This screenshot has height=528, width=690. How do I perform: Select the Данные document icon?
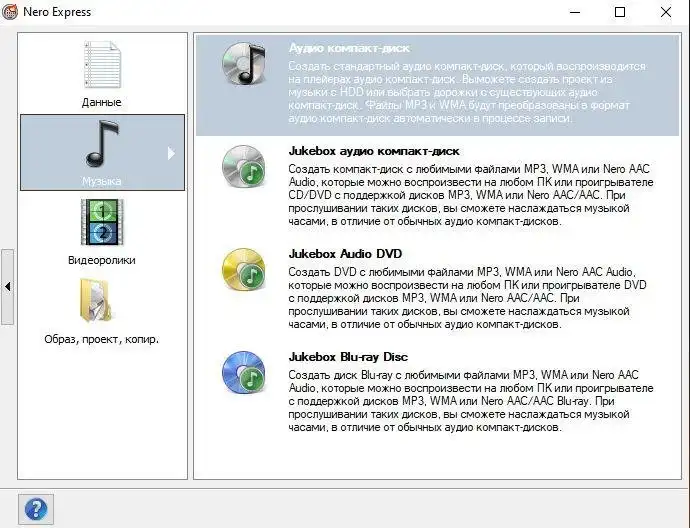point(102,65)
